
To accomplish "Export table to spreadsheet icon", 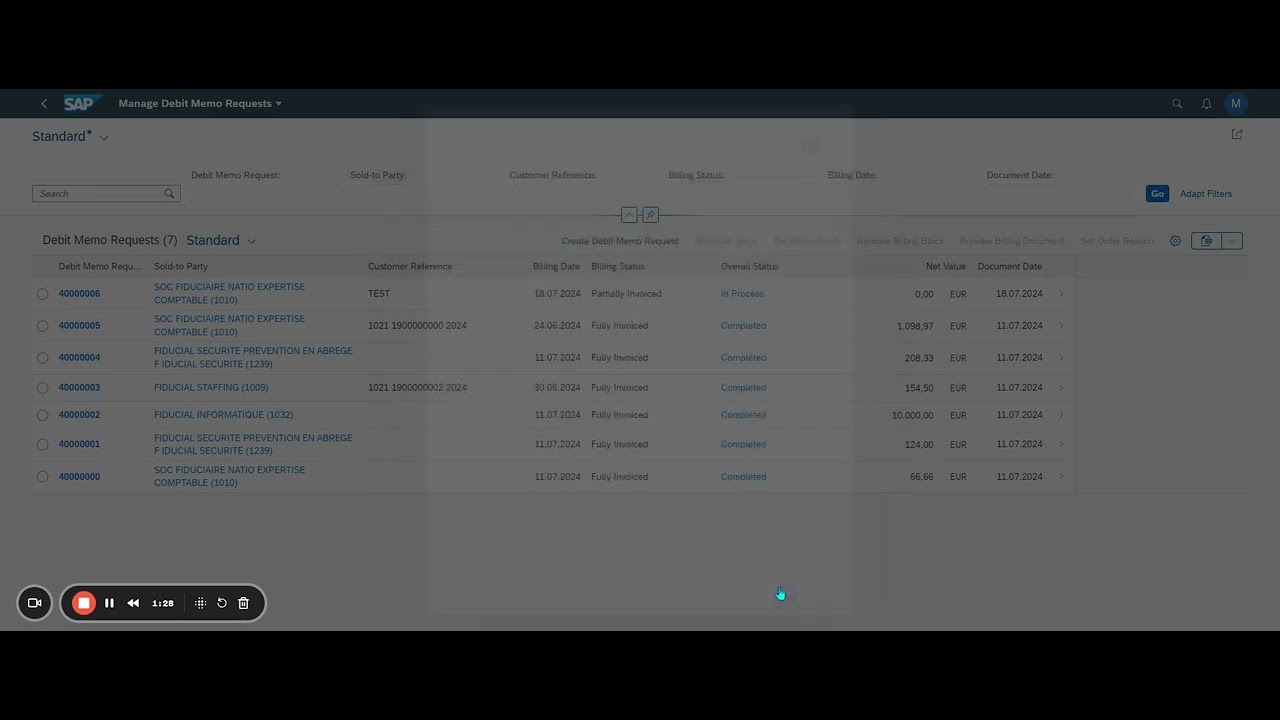I will pyautogui.click(x=1206, y=241).
